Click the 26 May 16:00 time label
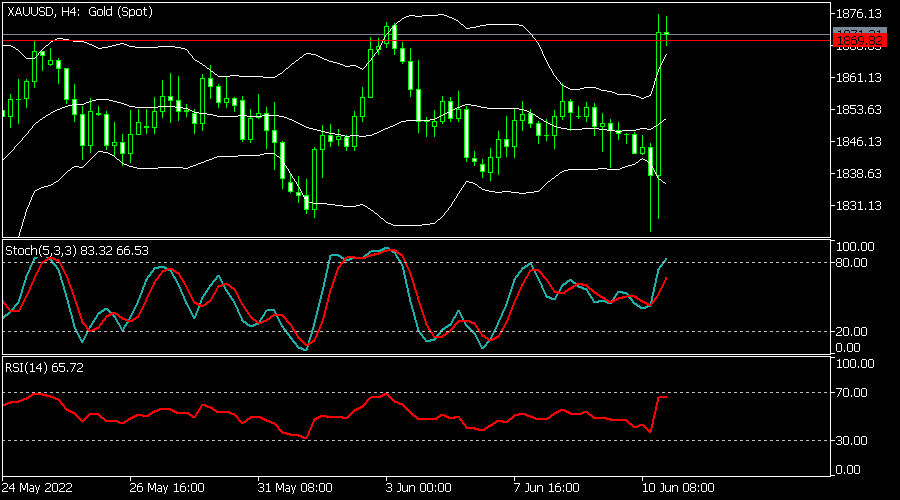900x500 pixels. point(167,488)
